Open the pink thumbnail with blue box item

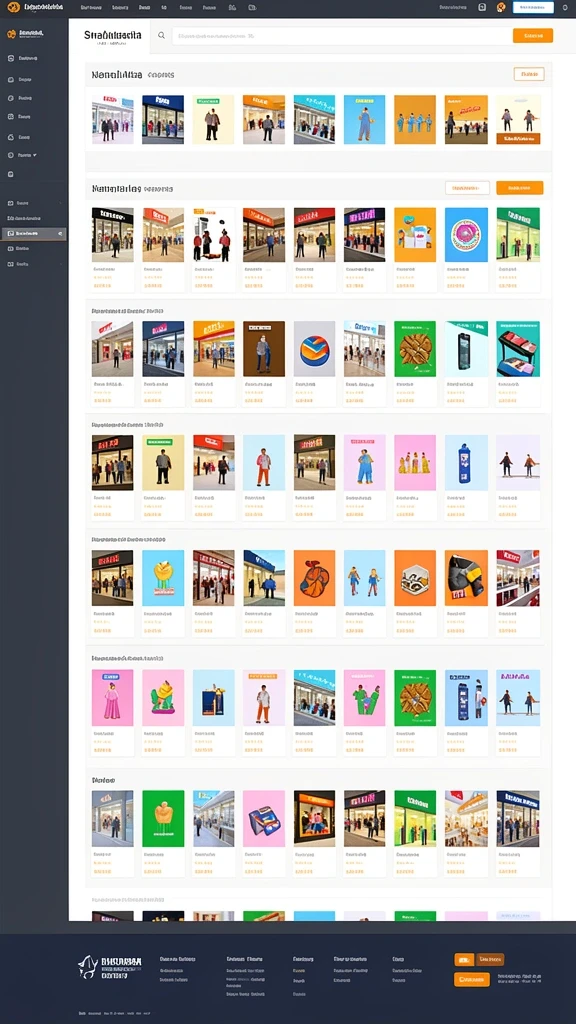pos(264,818)
